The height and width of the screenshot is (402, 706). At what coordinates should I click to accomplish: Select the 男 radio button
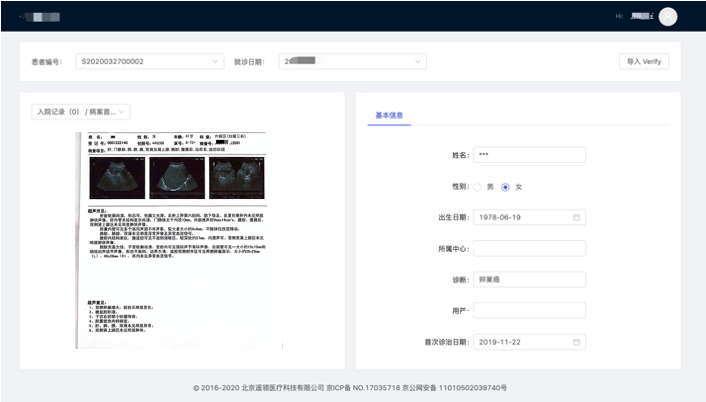pyautogui.click(x=478, y=187)
